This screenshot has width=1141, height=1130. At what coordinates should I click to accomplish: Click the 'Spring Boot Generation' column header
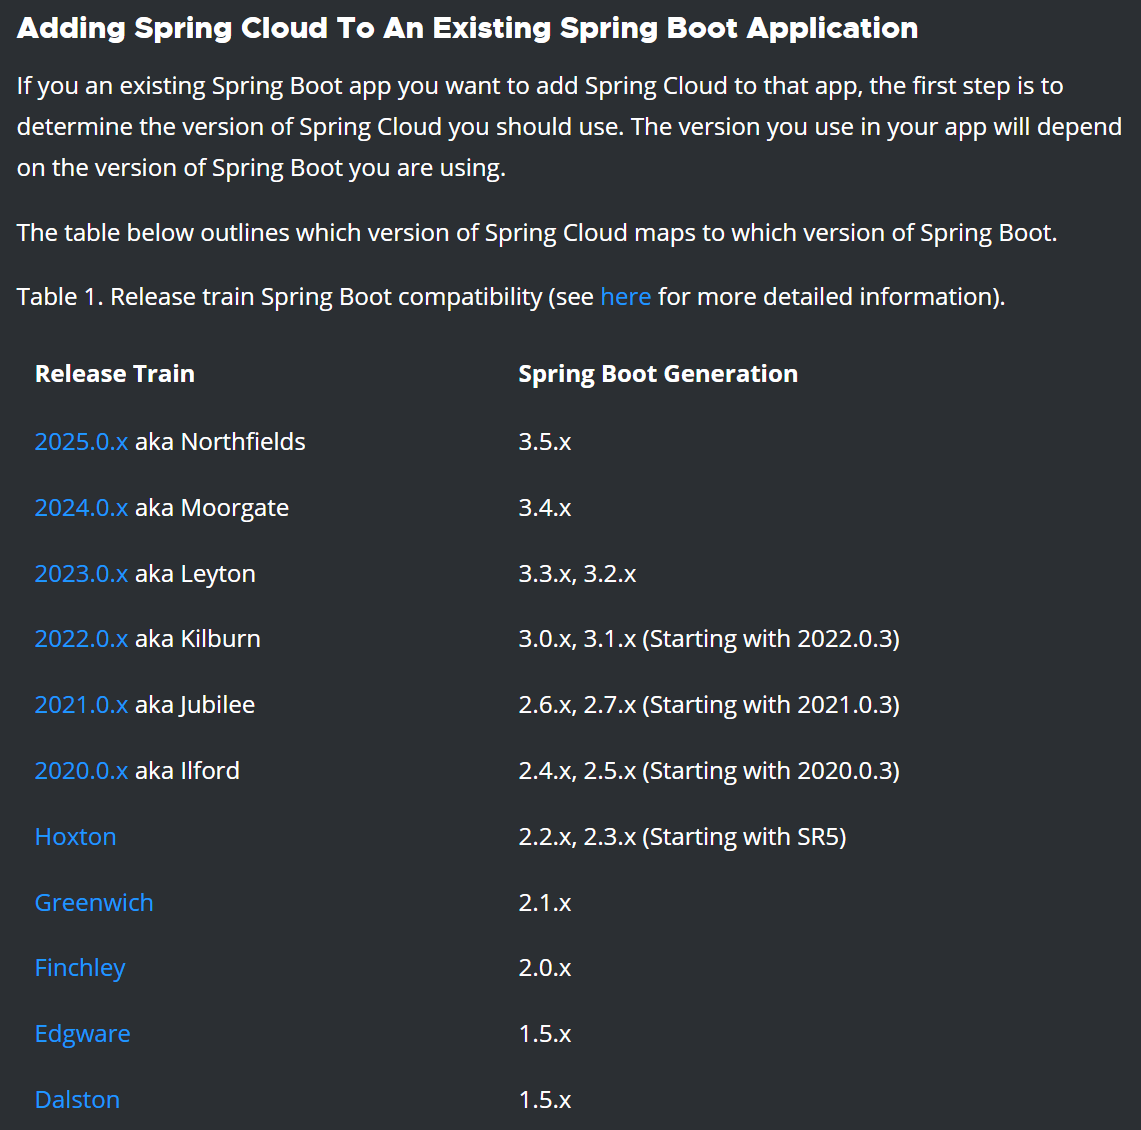click(x=657, y=374)
